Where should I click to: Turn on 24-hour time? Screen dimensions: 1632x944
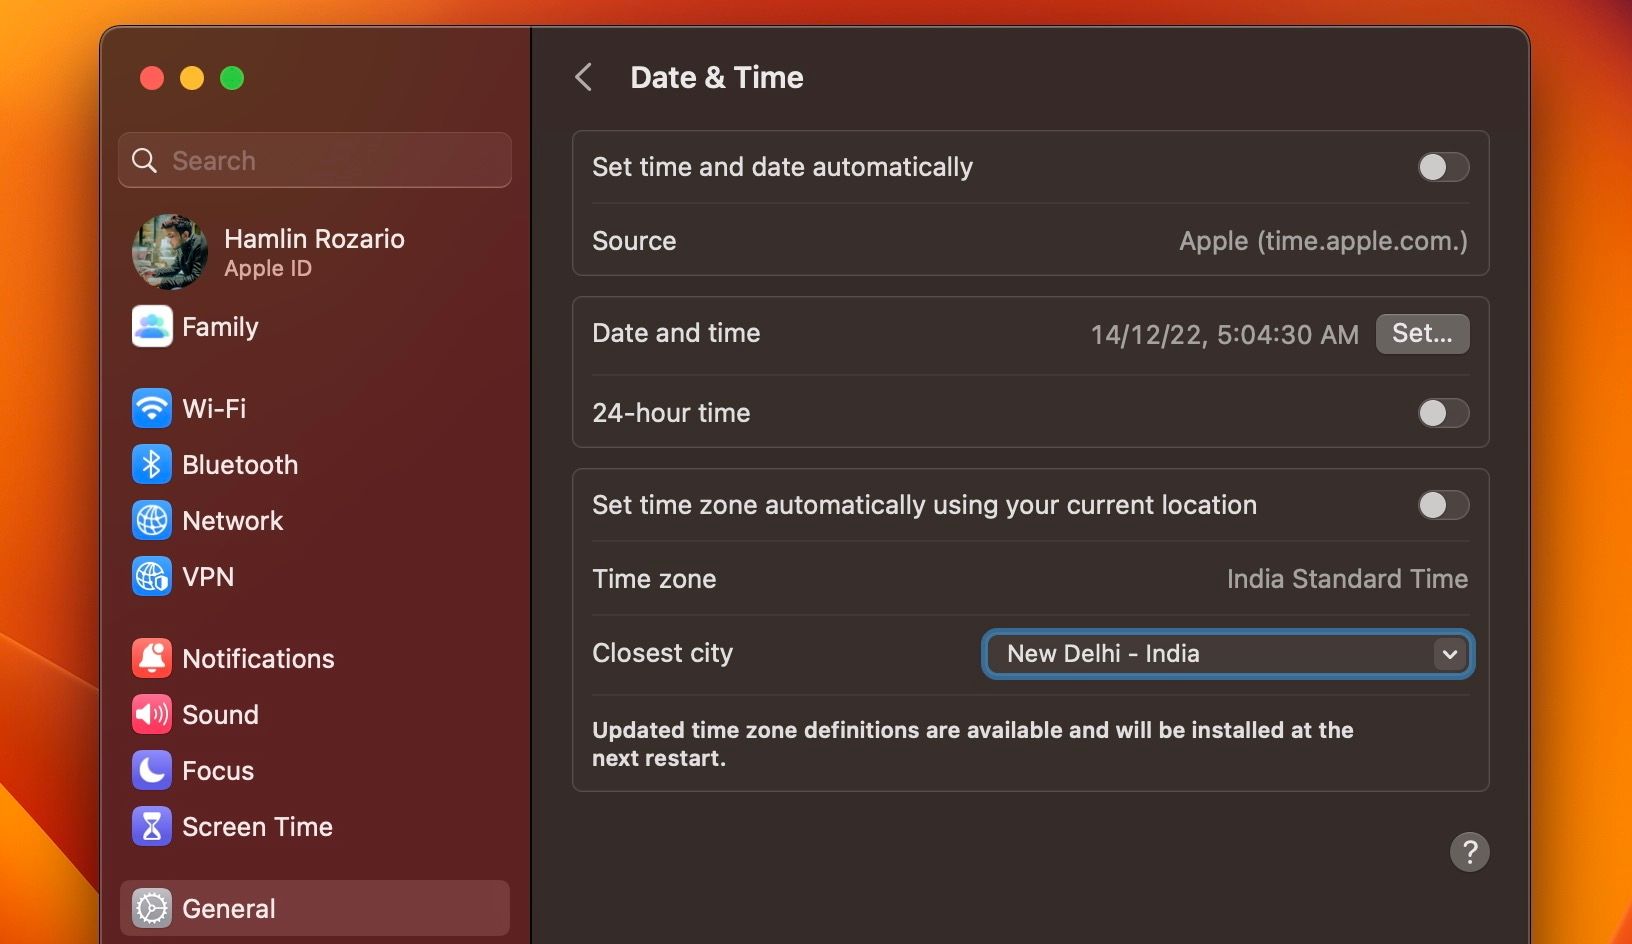(1441, 413)
